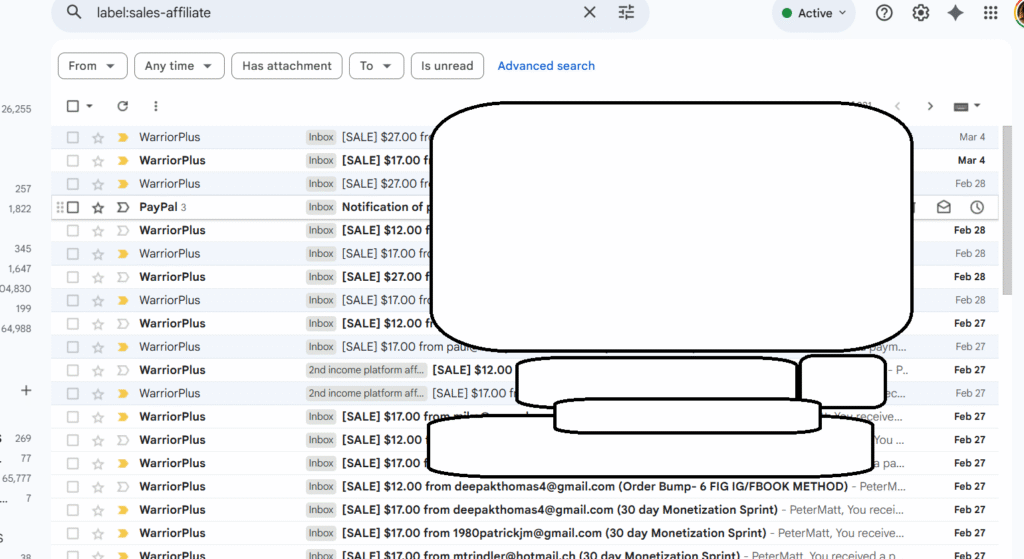
Task: Toggle importance marker on 1980patrickjm sale email
Action: point(122,533)
